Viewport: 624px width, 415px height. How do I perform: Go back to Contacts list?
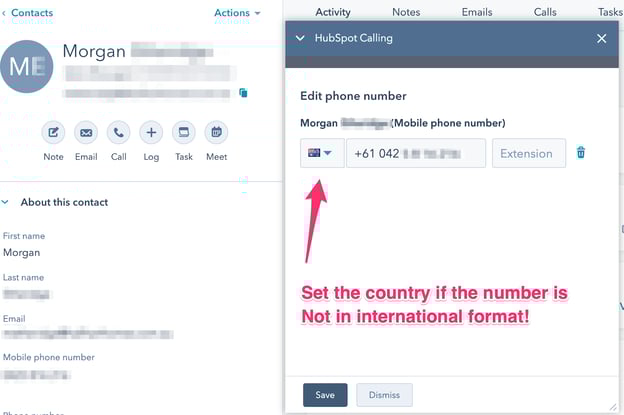tap(30, 13)
